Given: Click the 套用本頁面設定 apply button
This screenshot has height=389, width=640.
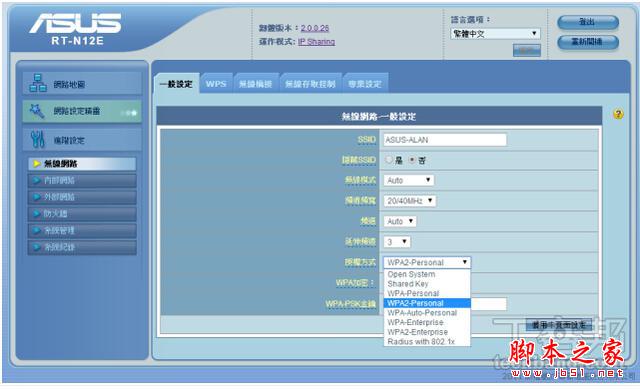Looking at the screenshot, I should click(559, 325).
